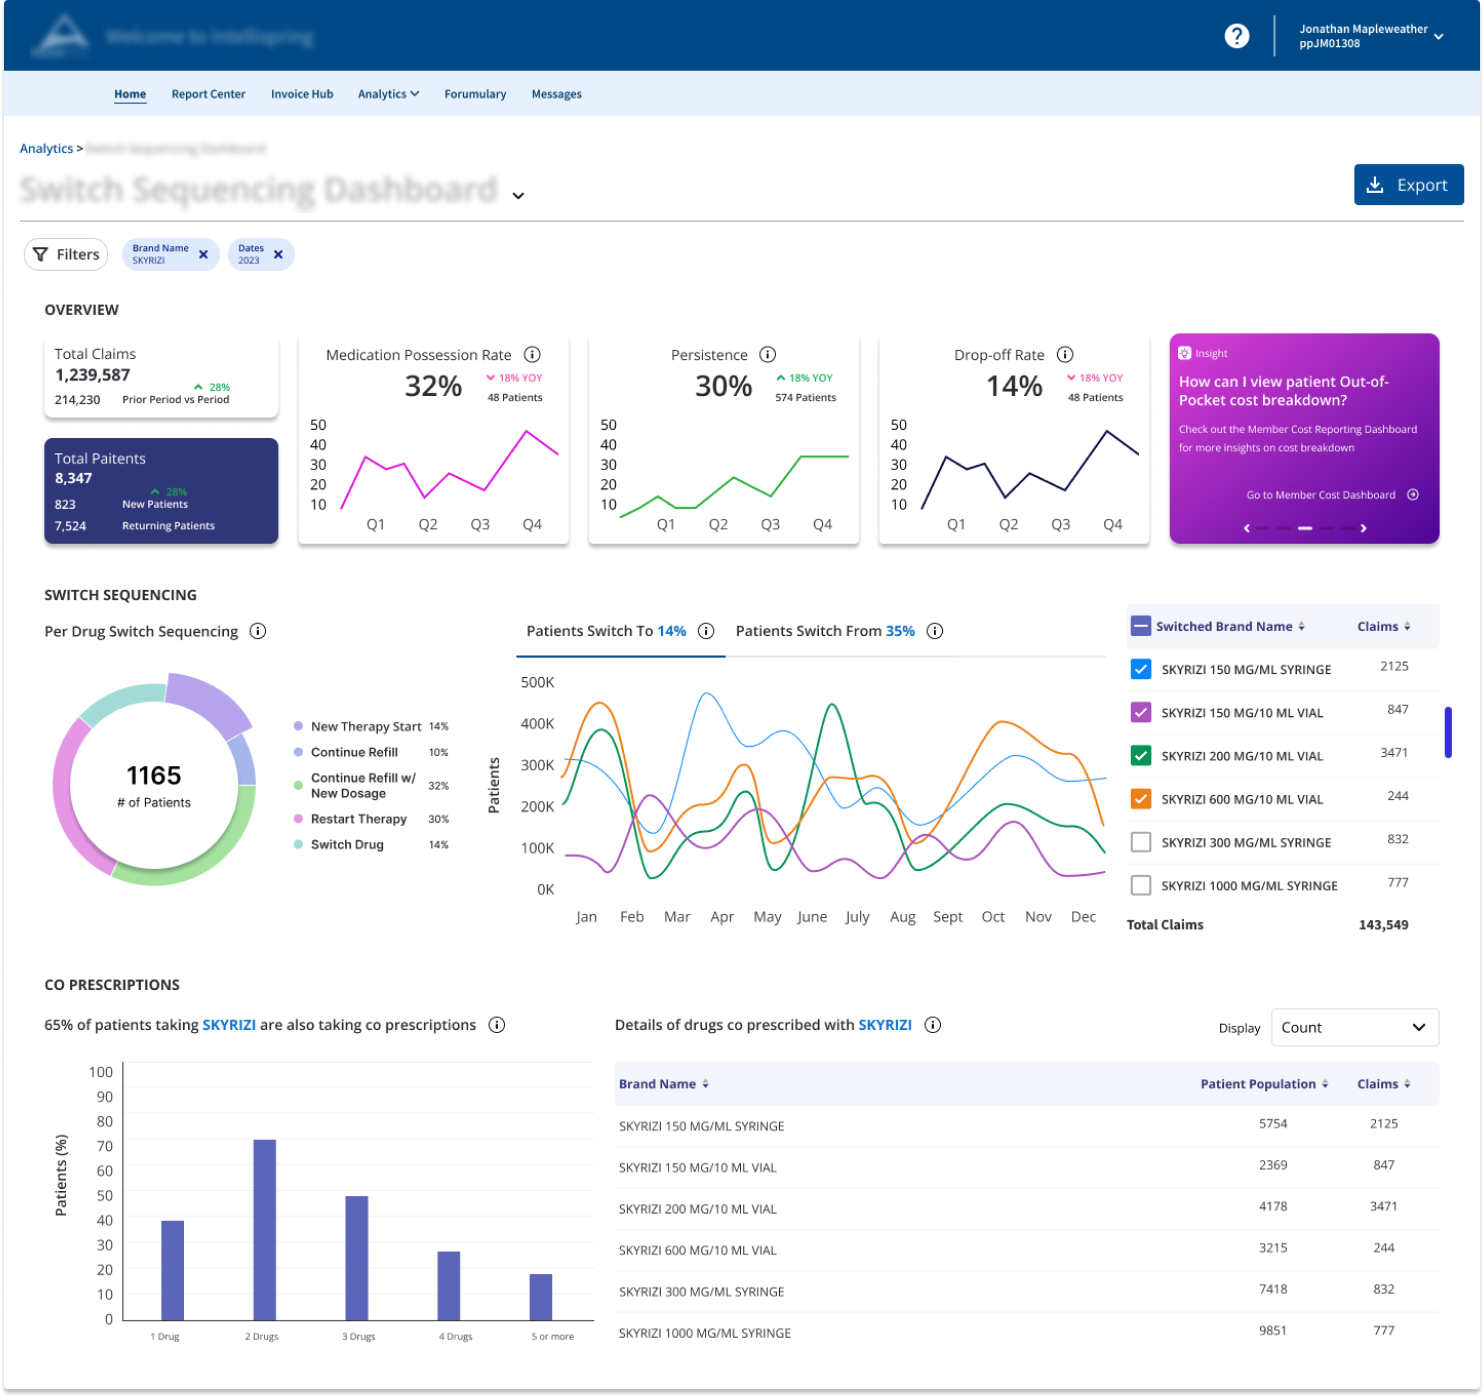Expand the Jonathan Mapleweather account menu
The height and width of the screenshot is (1397, 1484).
[1439, 37]
